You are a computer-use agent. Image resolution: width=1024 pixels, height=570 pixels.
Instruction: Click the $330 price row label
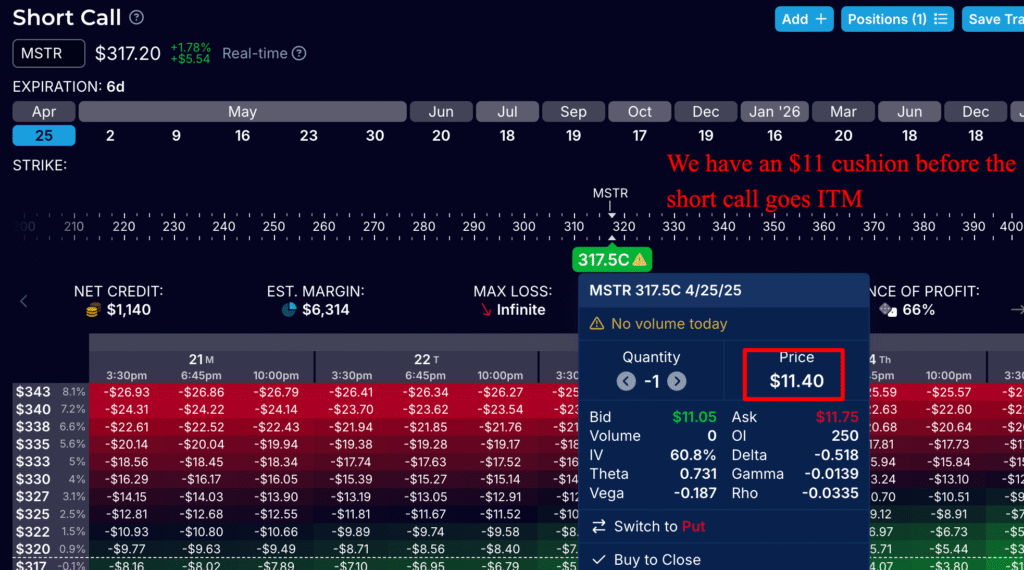click(33, 479)
